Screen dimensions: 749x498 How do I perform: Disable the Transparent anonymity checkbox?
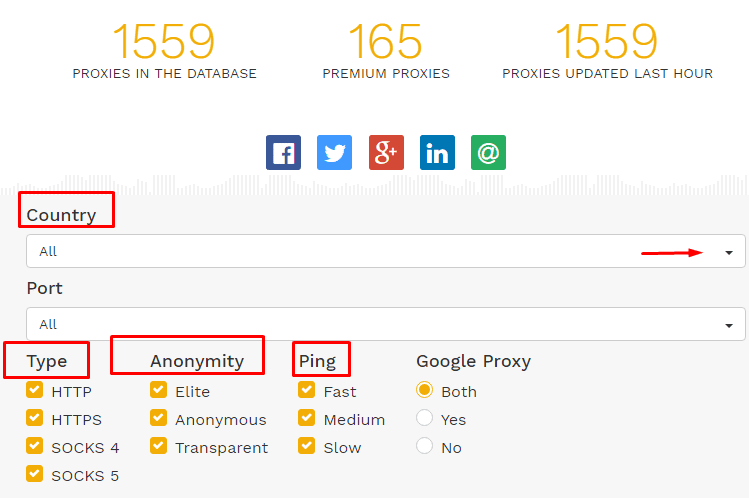[x=158, y=446]
